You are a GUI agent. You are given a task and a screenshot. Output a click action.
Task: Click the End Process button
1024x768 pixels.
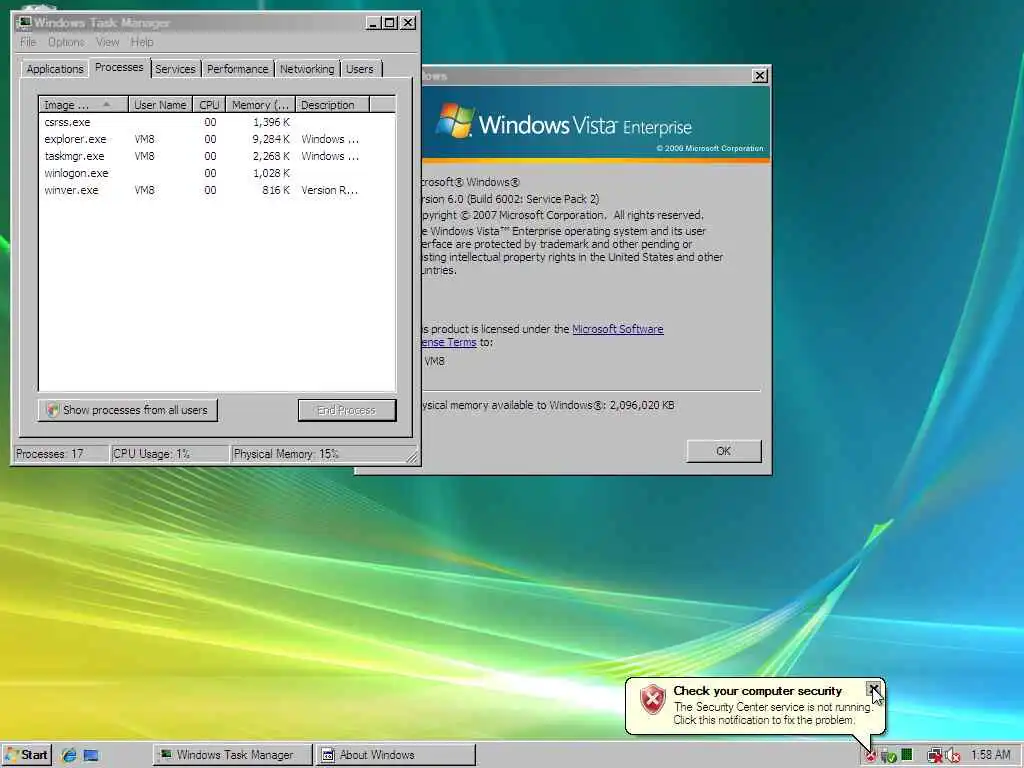tap(347, 410)
